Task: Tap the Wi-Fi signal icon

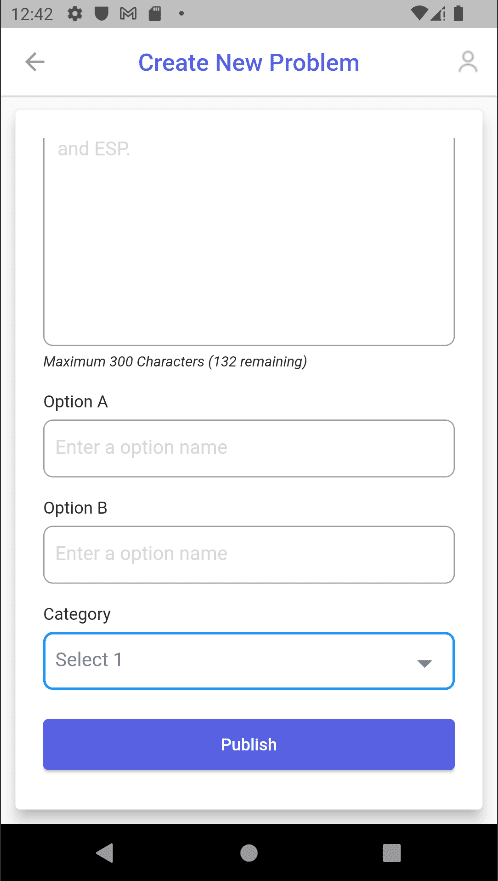Action: (419, 13)
